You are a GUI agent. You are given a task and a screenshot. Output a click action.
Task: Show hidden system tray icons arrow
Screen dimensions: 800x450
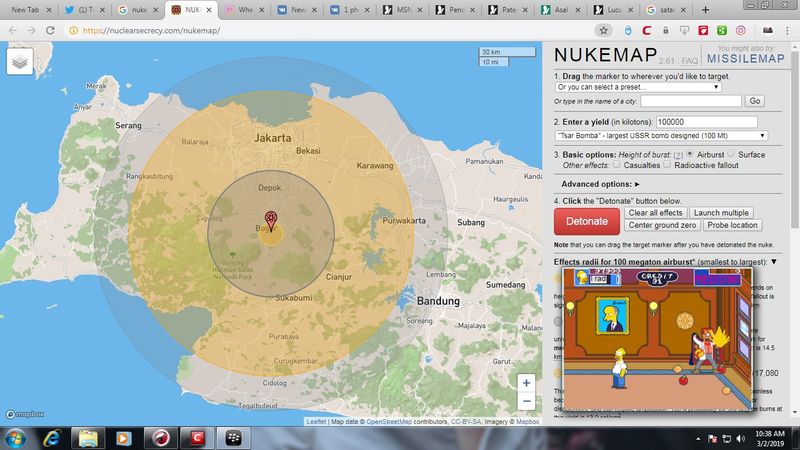pyautogui.click(x=698, y=439)
